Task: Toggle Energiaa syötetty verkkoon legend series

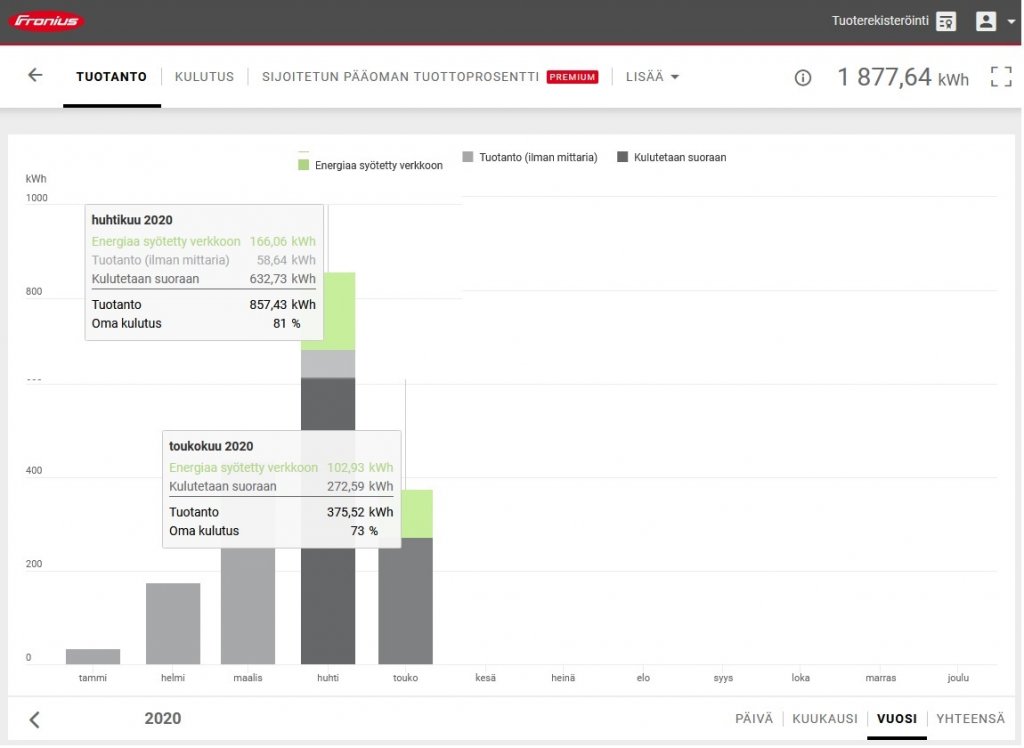Action: [370, 165]
